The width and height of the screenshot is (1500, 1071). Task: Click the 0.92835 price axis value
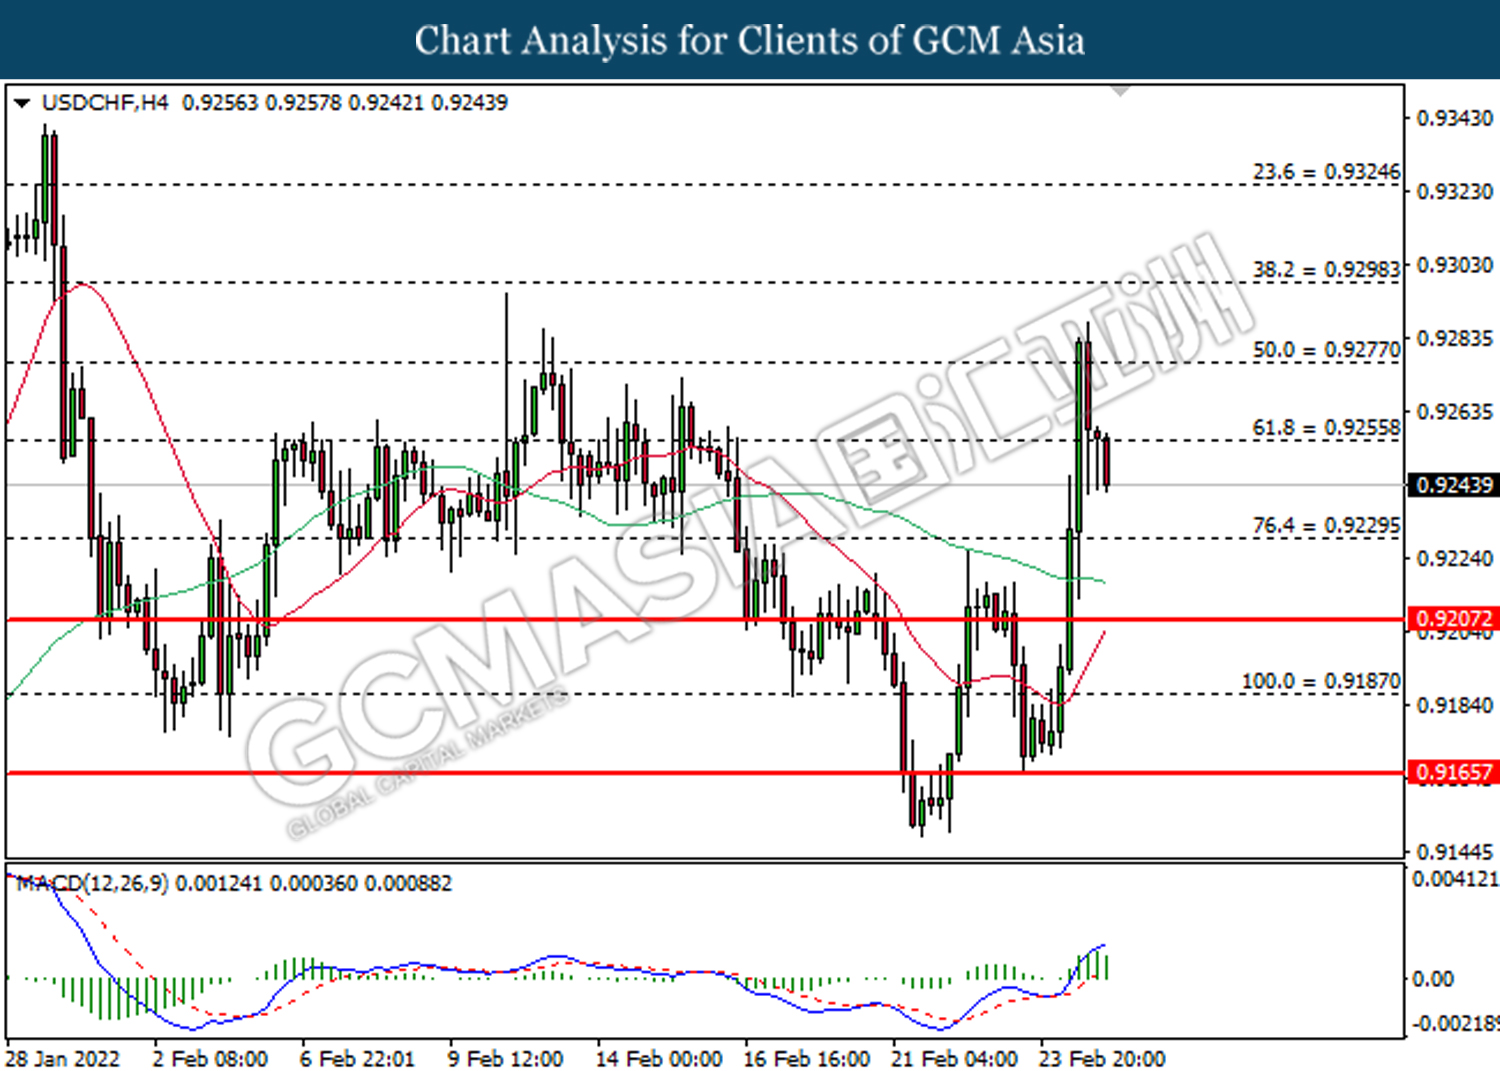pos(1455,338)
